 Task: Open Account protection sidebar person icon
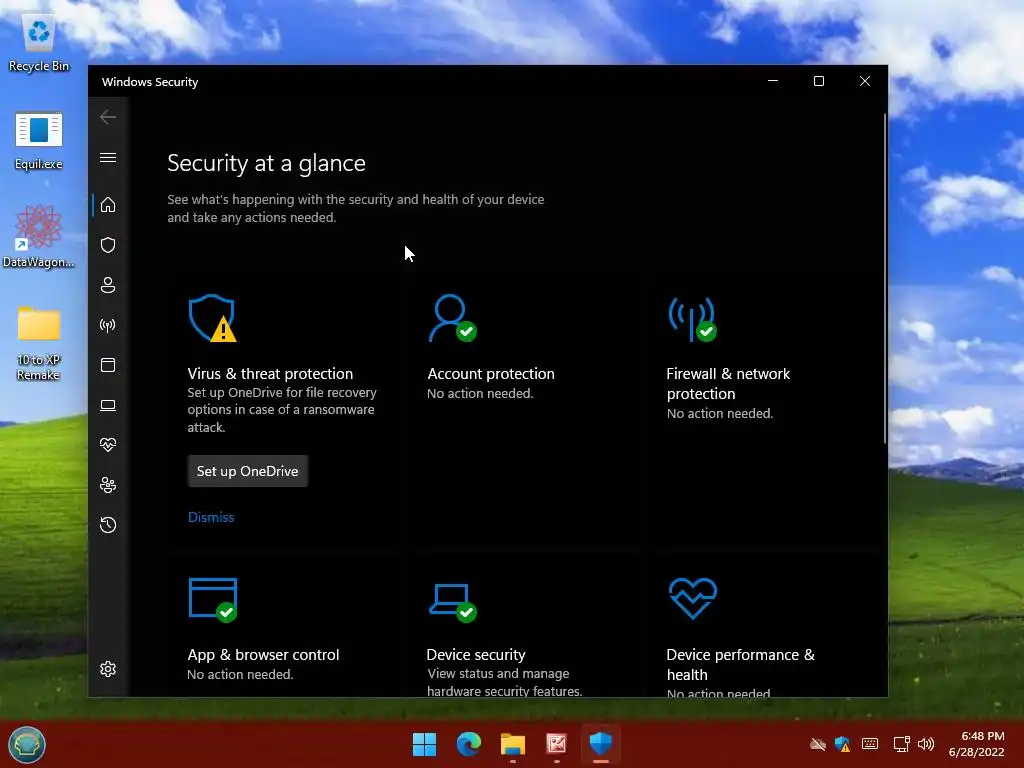(x=108, y=285)
